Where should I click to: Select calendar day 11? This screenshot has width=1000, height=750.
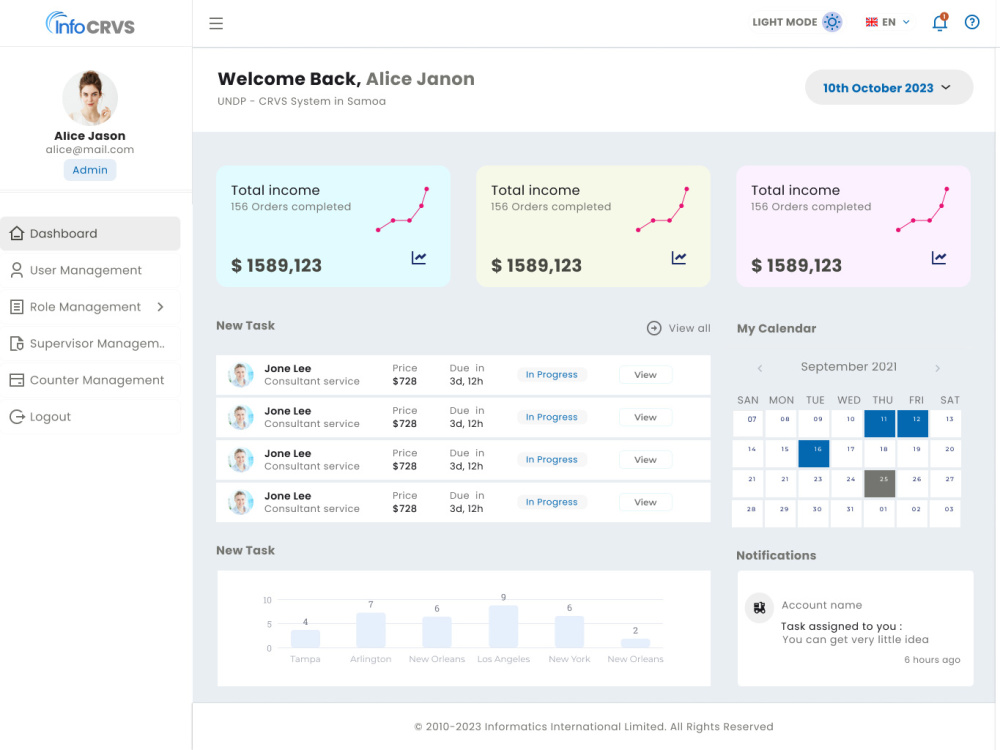pos(879,423)
